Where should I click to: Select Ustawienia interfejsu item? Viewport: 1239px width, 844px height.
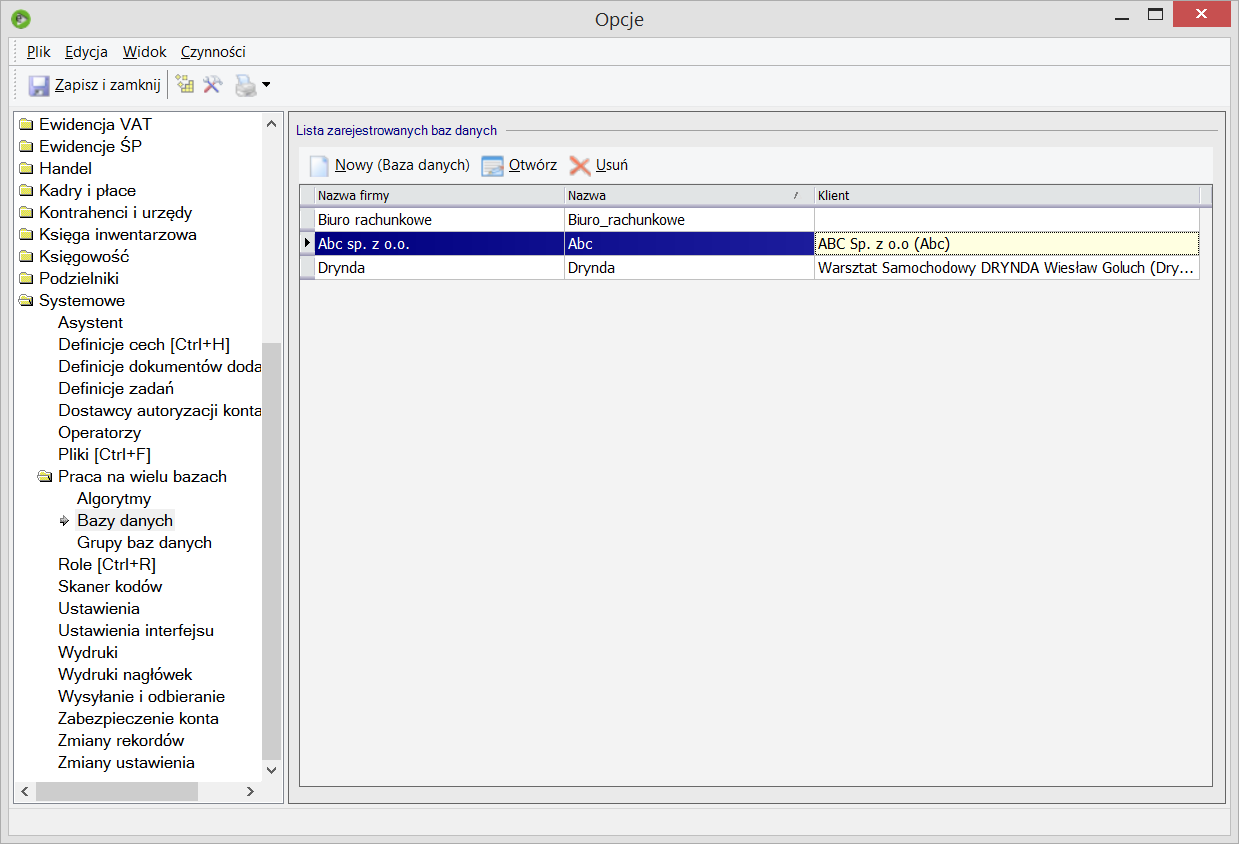136,631
